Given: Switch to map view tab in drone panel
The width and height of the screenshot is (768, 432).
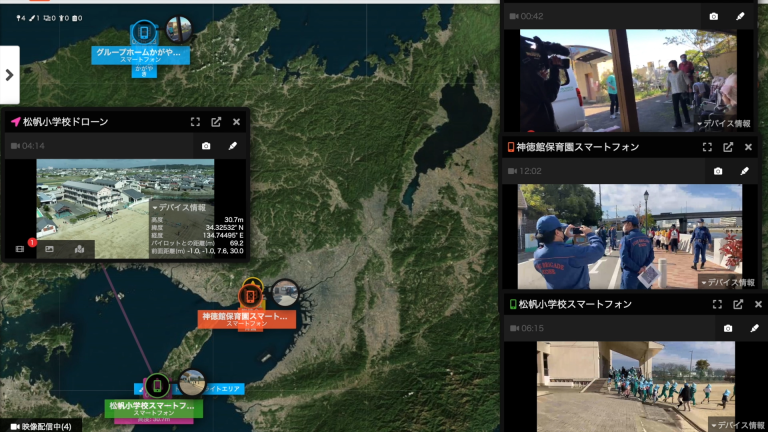Looking at the screenshot, I should point(80,249).
